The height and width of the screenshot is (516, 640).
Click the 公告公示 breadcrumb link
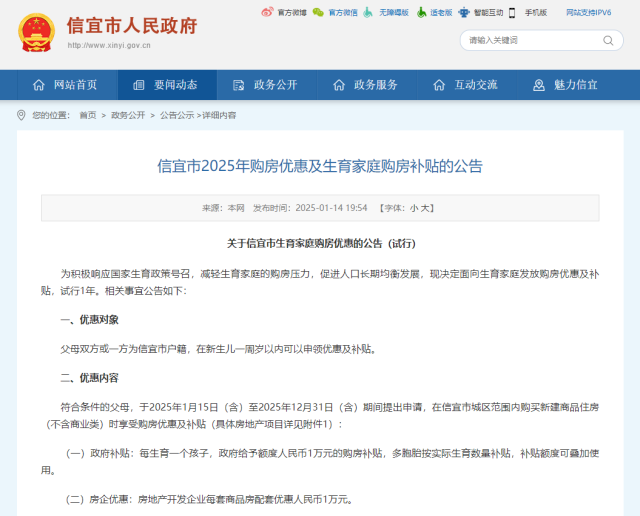[177, 116]
